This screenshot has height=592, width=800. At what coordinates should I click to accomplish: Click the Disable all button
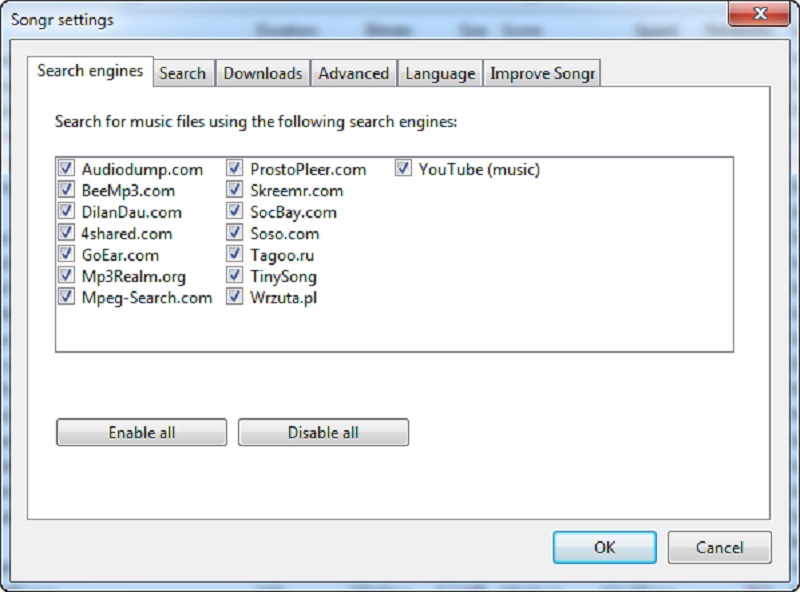[x=323, y=432]
